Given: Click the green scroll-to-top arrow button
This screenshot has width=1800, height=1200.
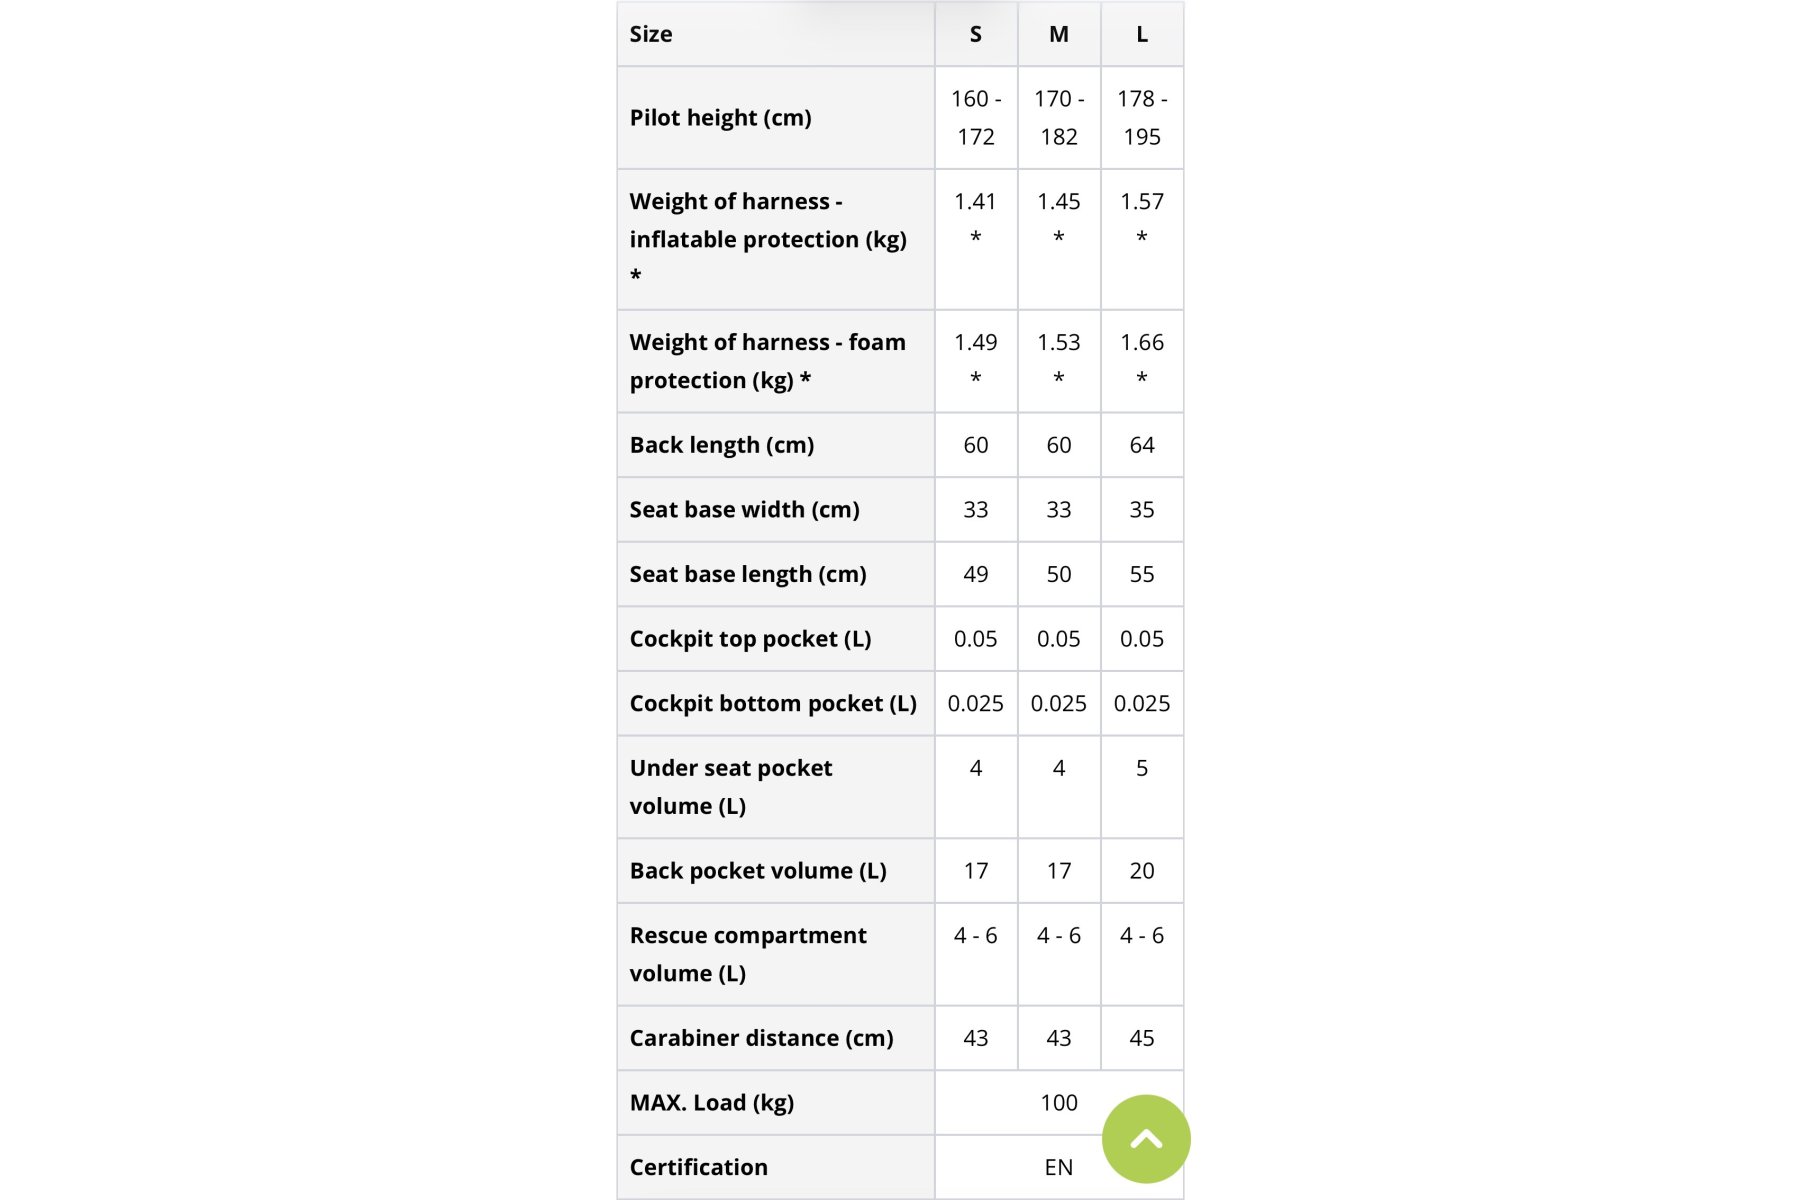Looking at the screenshot, I should (x=1146, y=1139).
